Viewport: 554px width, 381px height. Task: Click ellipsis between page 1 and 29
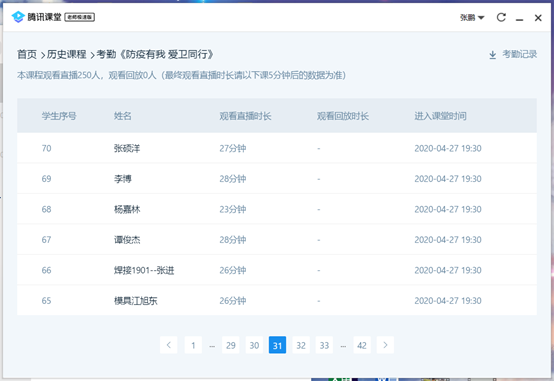[212, 346]
